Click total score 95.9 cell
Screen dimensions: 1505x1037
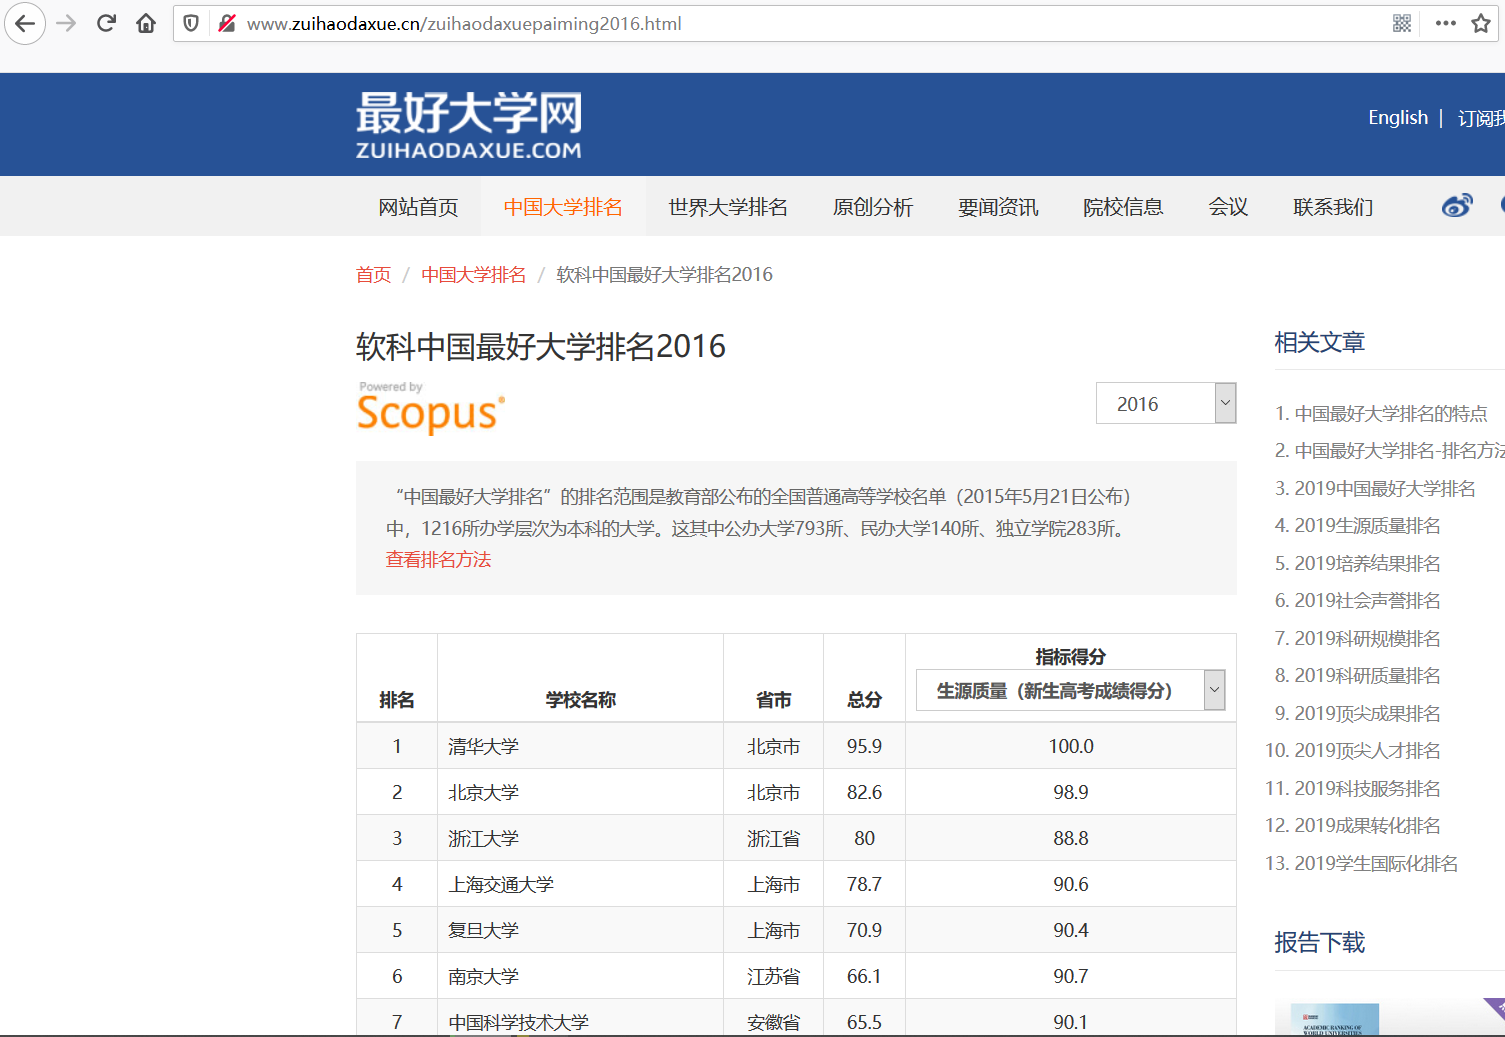[864, 747]
